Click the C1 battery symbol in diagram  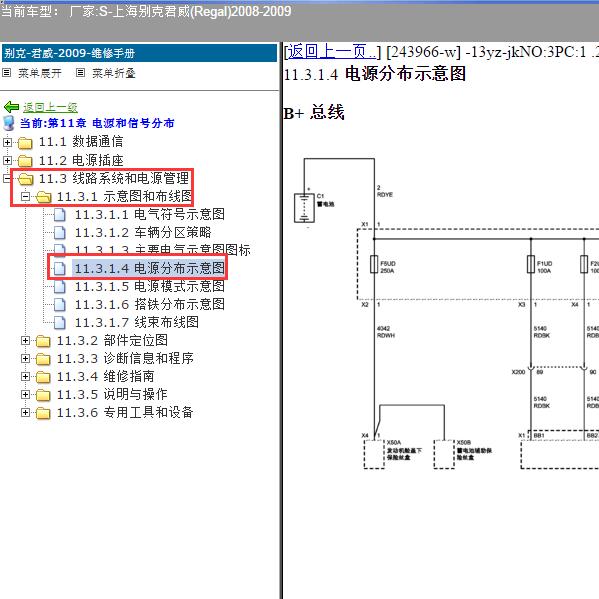coord(304,207)
